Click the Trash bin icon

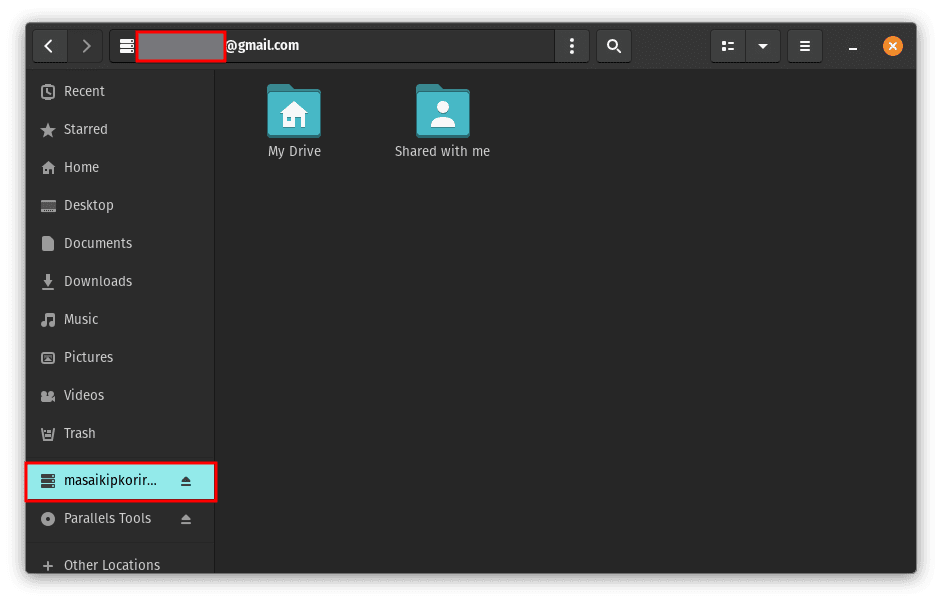[x=48, y=434]
